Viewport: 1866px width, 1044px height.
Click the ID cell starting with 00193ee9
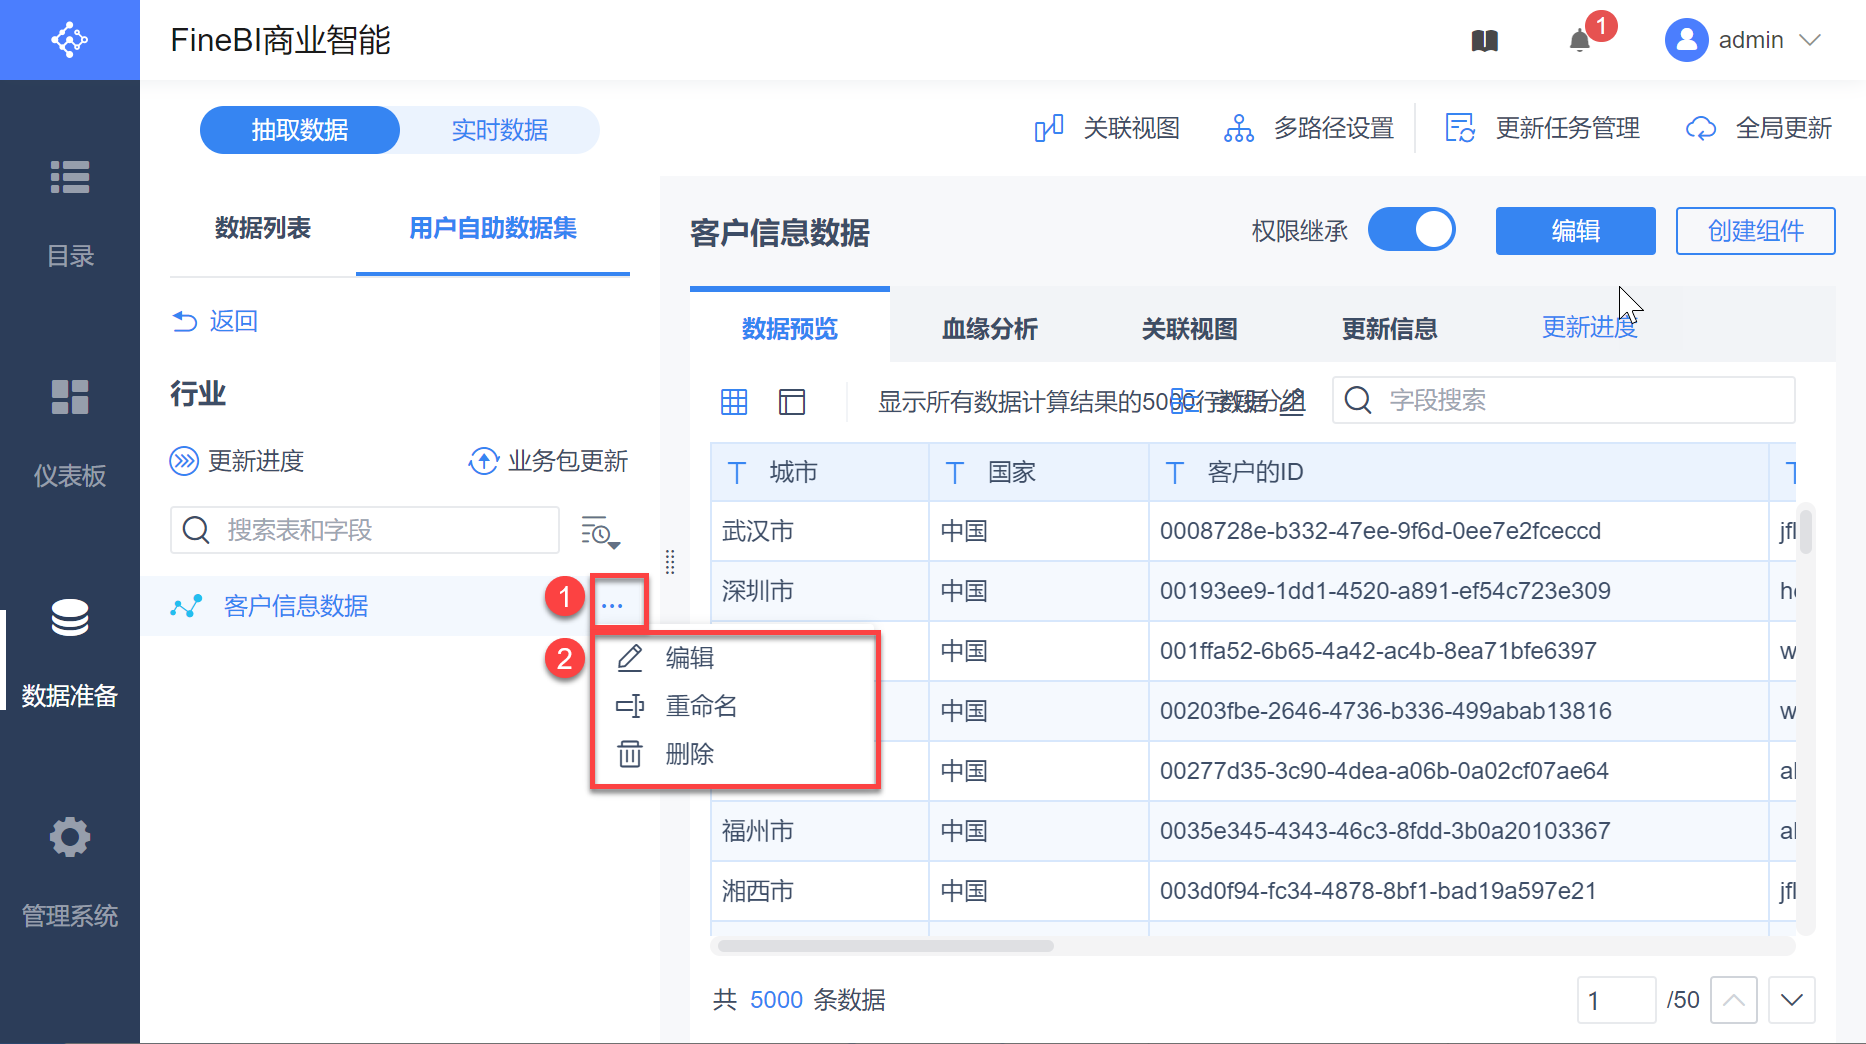coord(1459,591)
